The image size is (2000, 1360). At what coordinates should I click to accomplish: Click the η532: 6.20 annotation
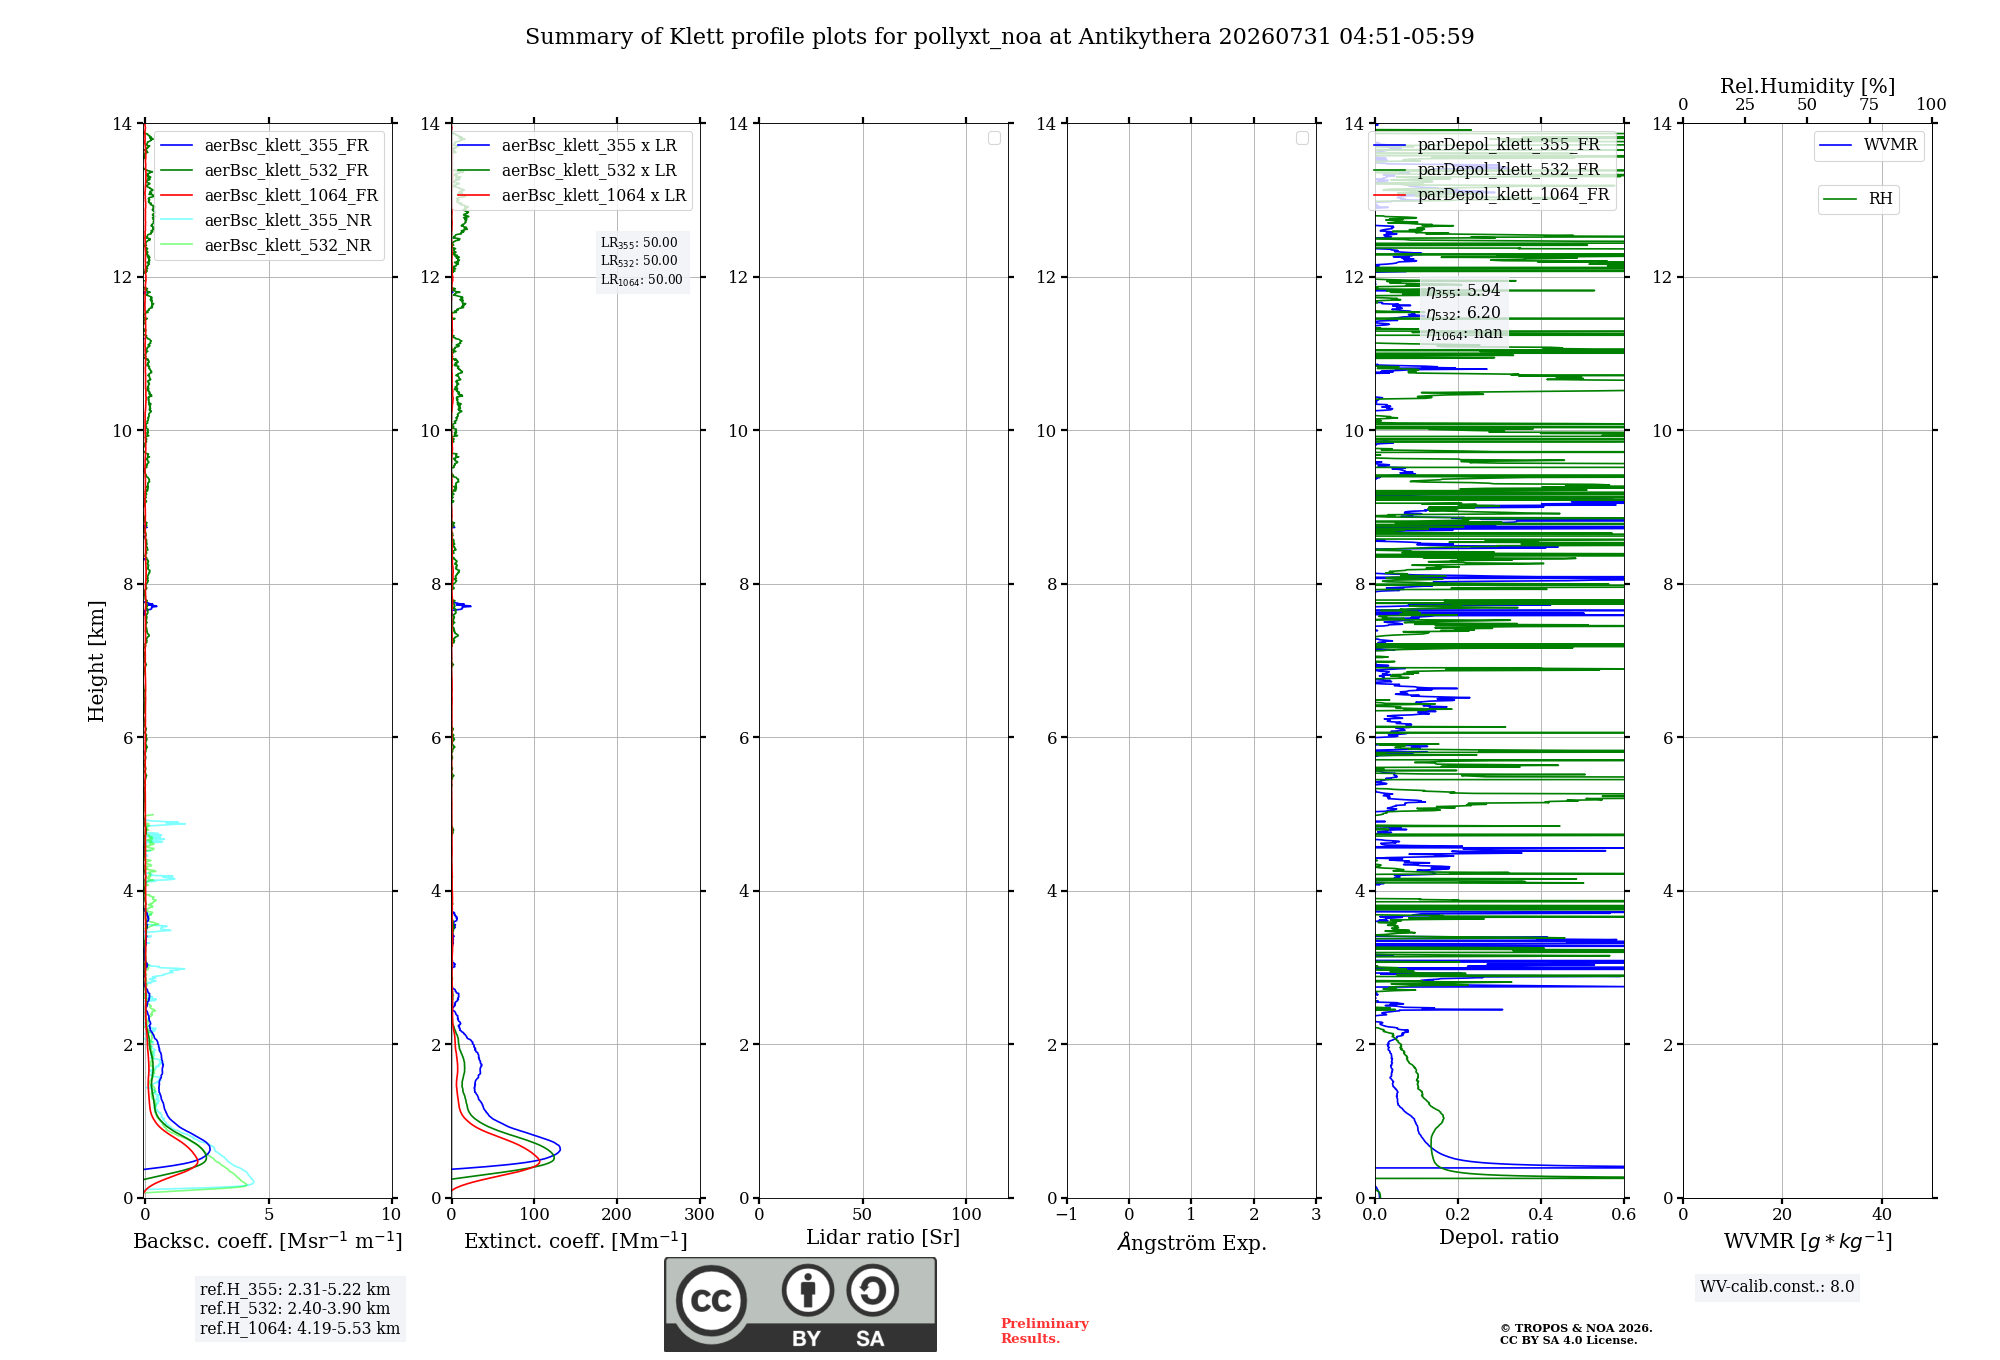click(x=1463, y=313)
